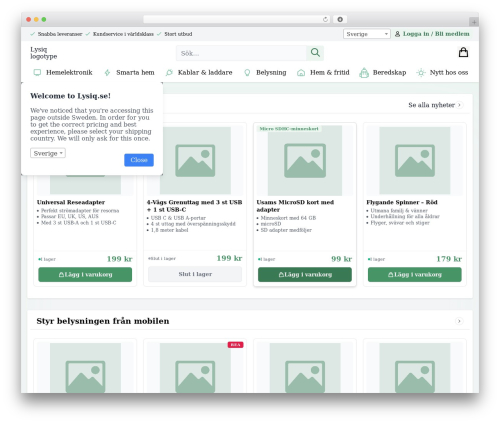Image resolution: width=500 pixels, height=423 pixels.
Task: Click chevron next to Se alla nyheter
Action: pyautogui.click(x=459, y=105)
